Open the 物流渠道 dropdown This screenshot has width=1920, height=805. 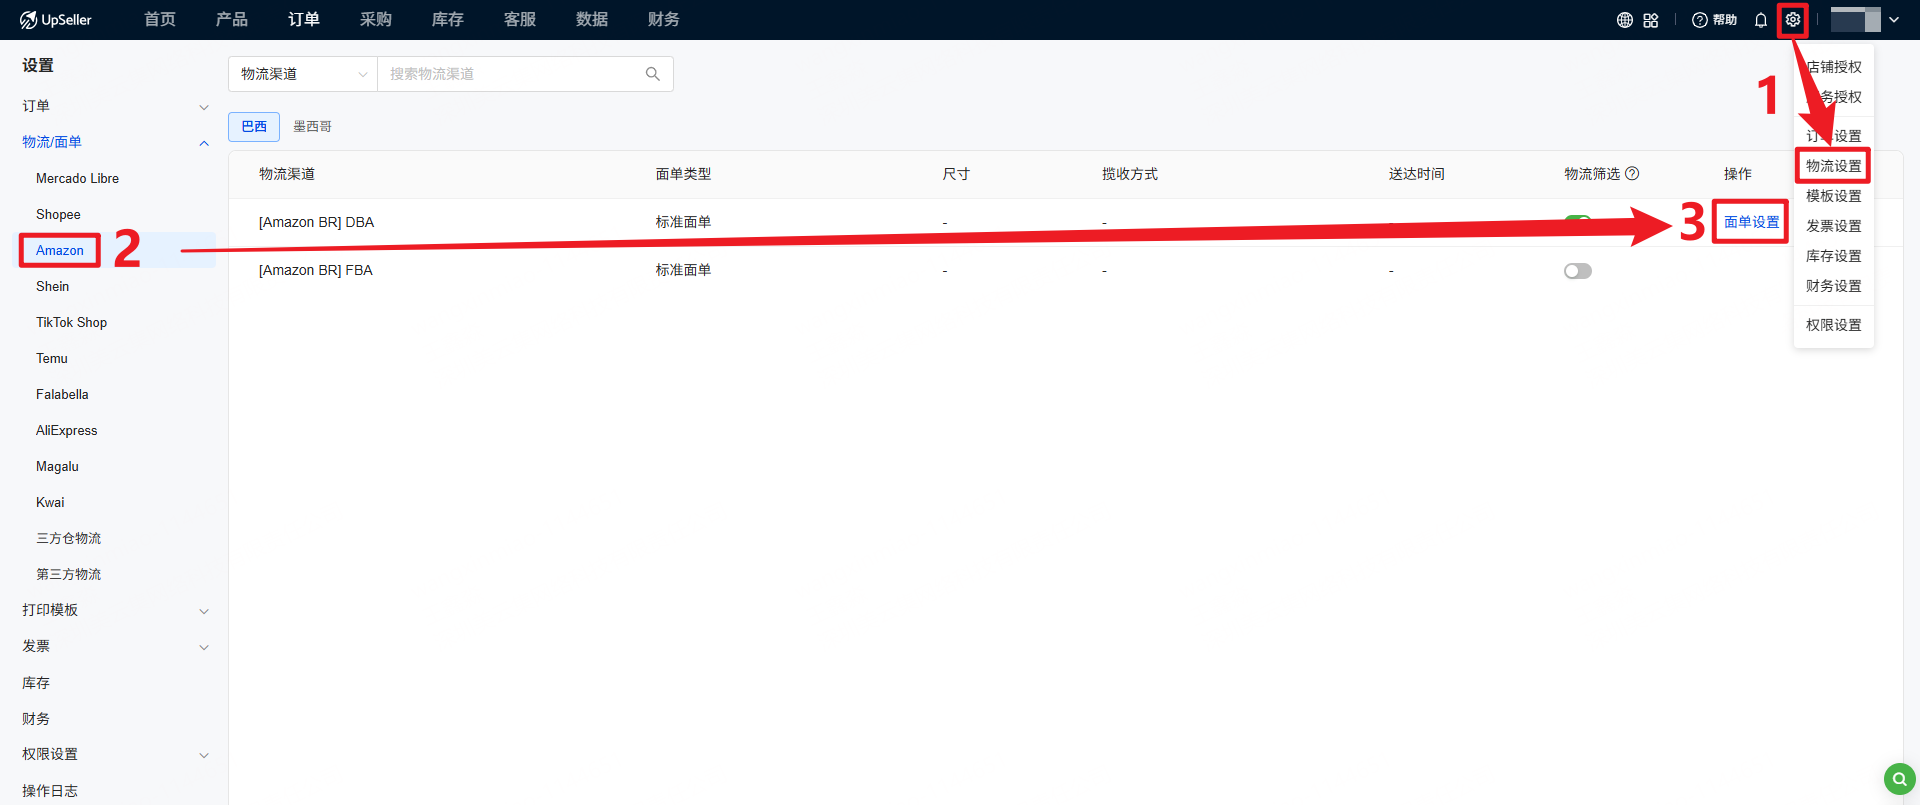click(303, 74)
